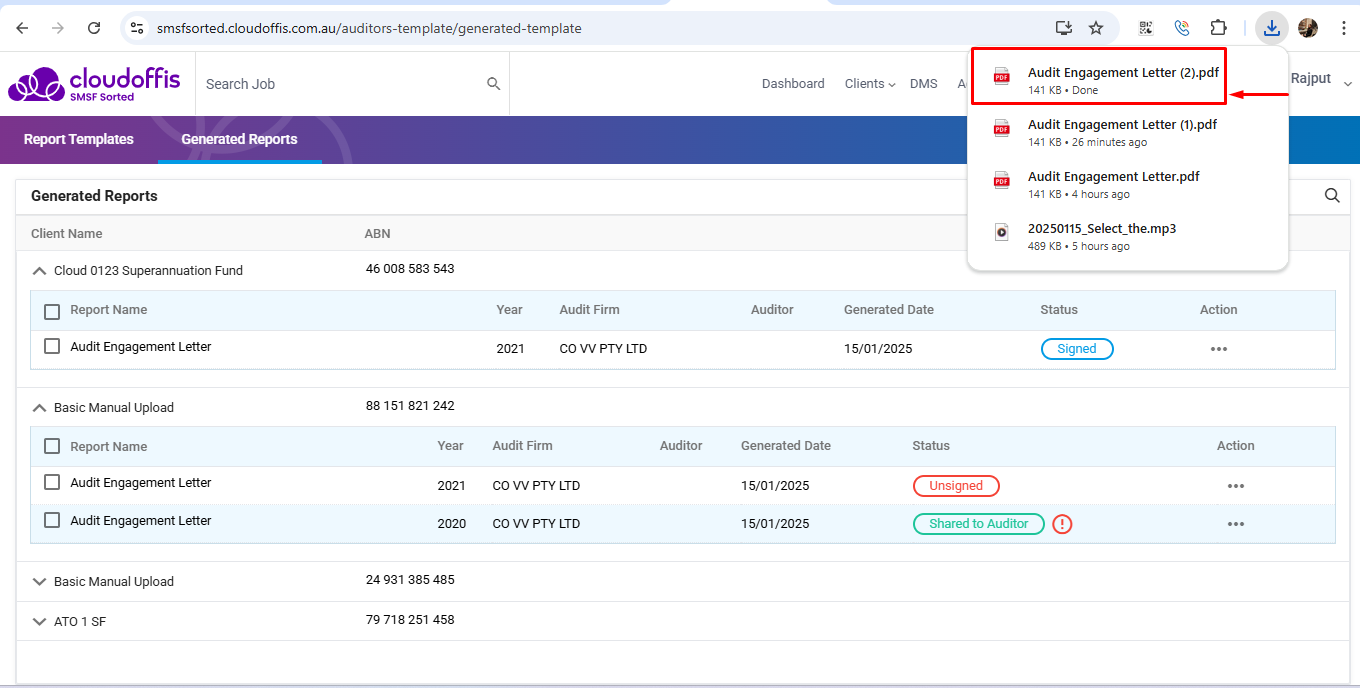The width and height of the screenshot is (1360, 688).
Task: Tick the Signed 2021 Audit Engagement Letter checkbox
Action: pyautogui.click(x=52, y=346)
